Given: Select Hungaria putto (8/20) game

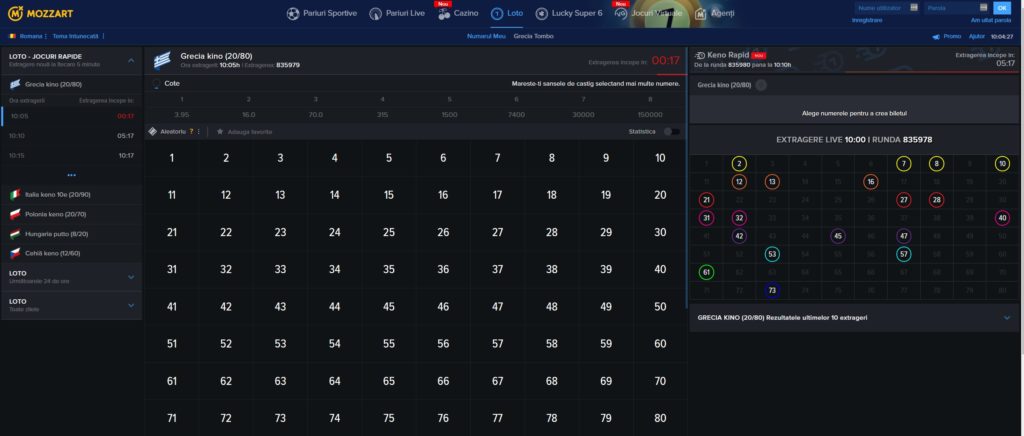Looking at the screenshot, I should (x=71, y=234).
